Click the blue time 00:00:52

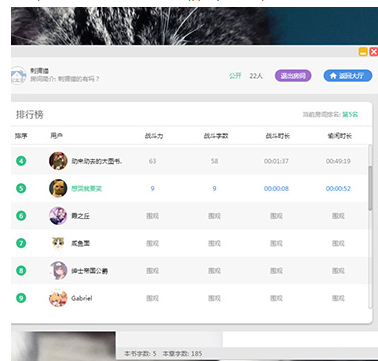(338, 189)
